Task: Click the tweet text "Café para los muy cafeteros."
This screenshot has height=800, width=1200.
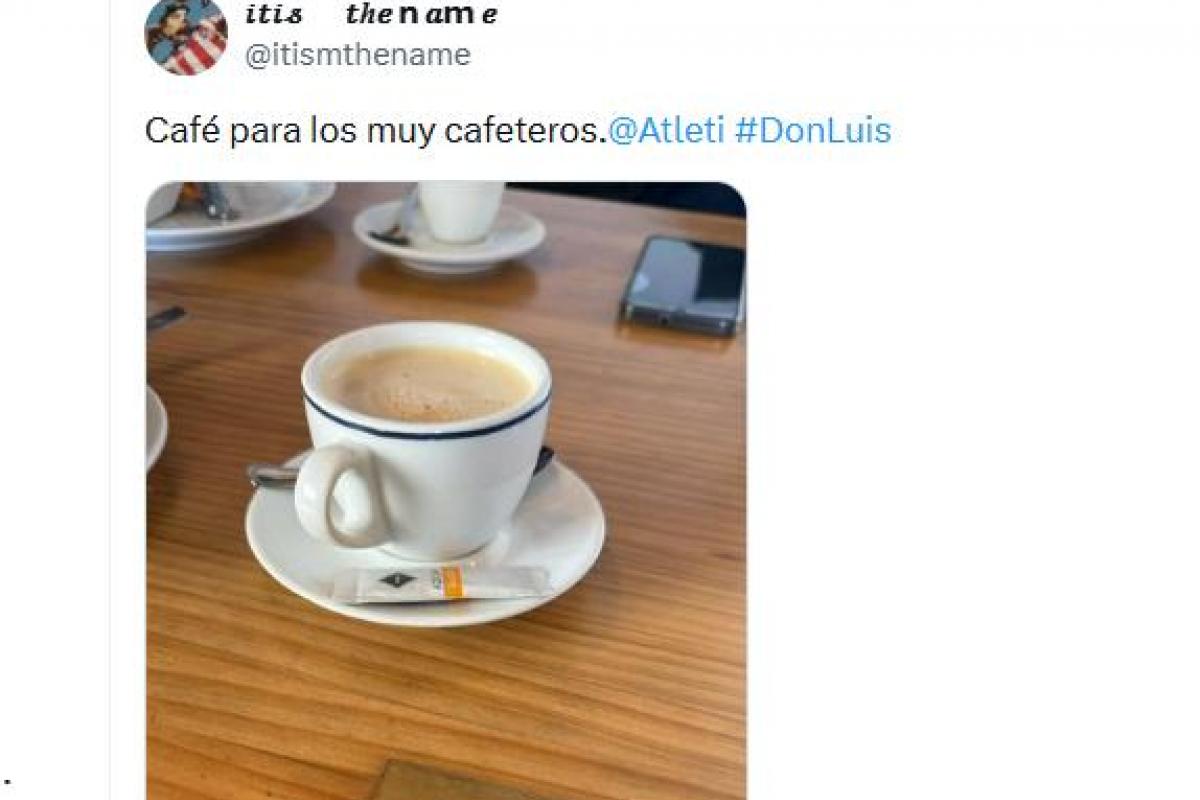Action: 376,131
